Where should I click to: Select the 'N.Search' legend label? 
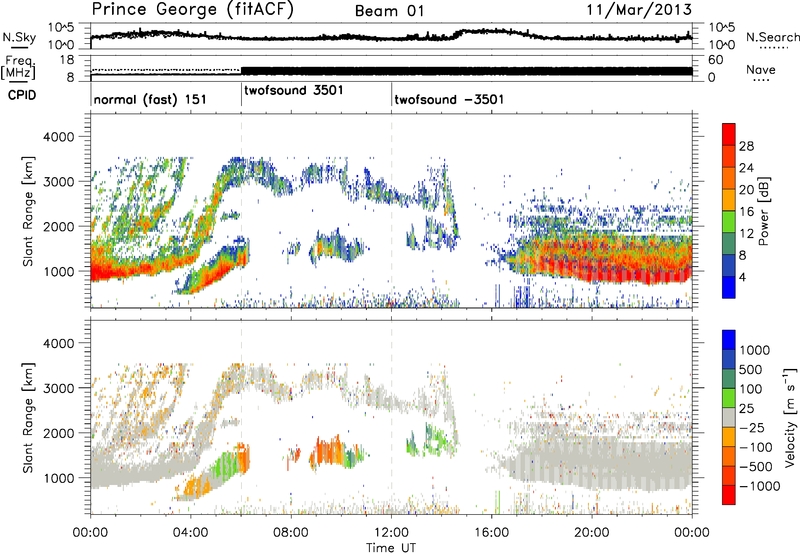pyautogui.click(x=772, y=37)
